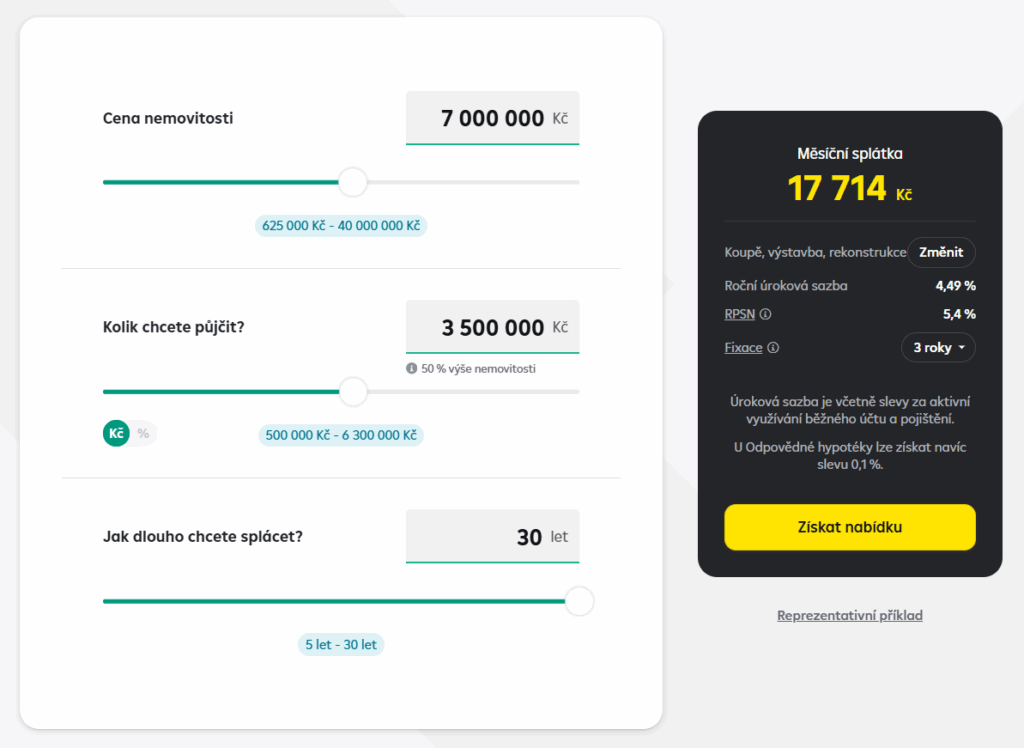Click the info icon next to RPSN

(766, 314)
